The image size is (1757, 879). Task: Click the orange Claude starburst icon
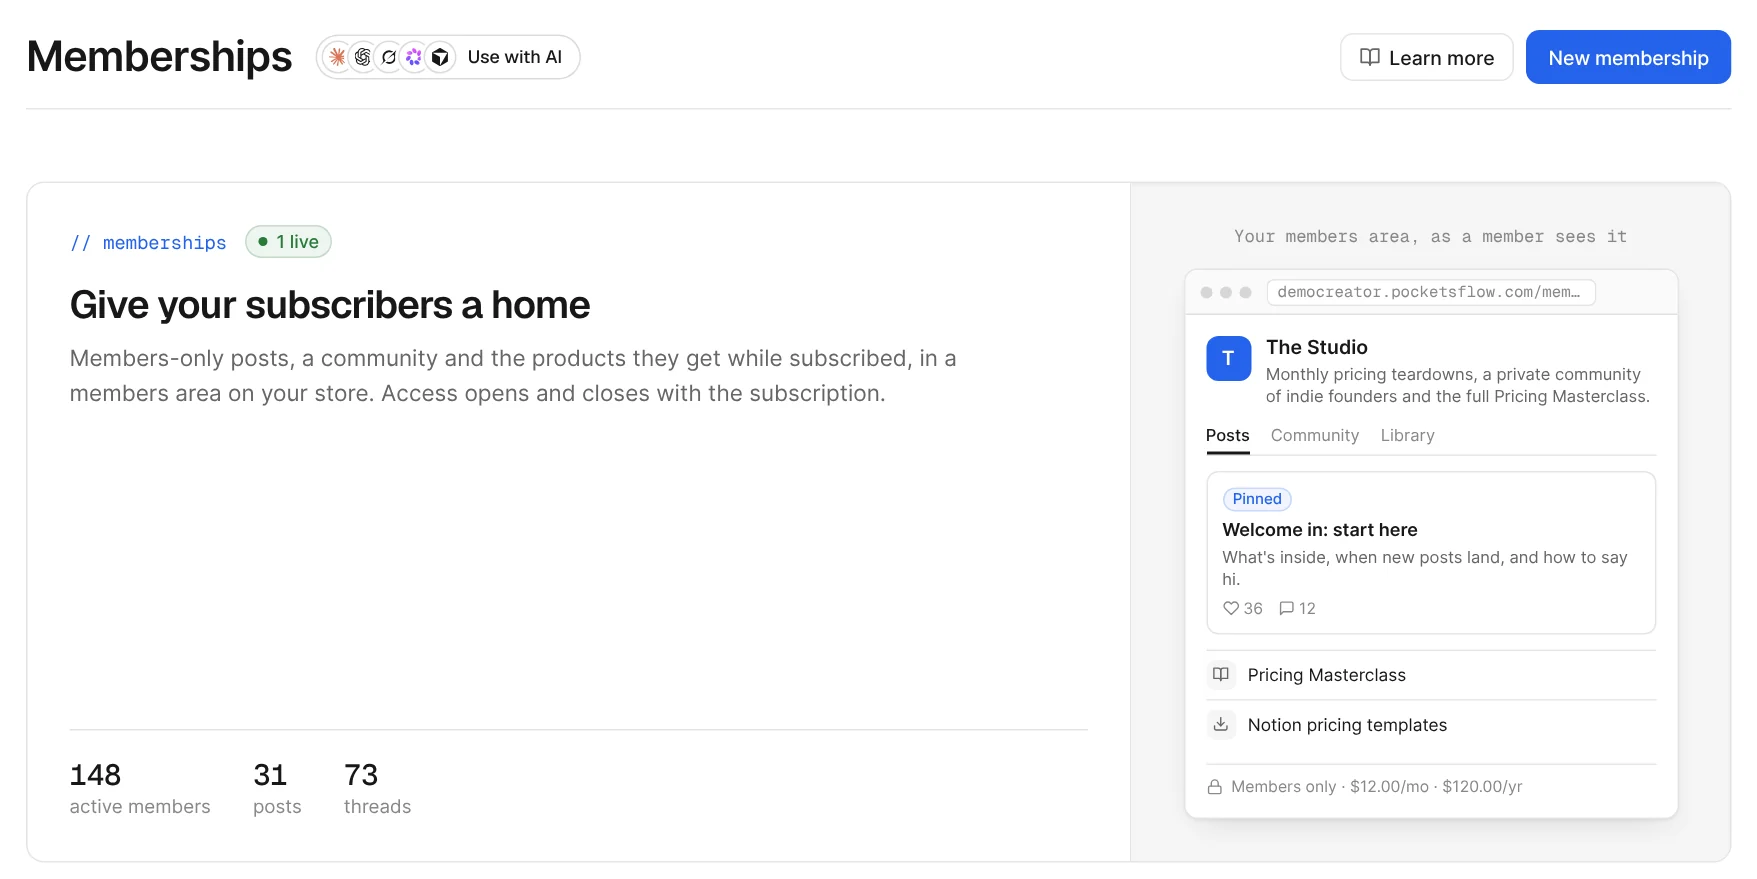338,57
